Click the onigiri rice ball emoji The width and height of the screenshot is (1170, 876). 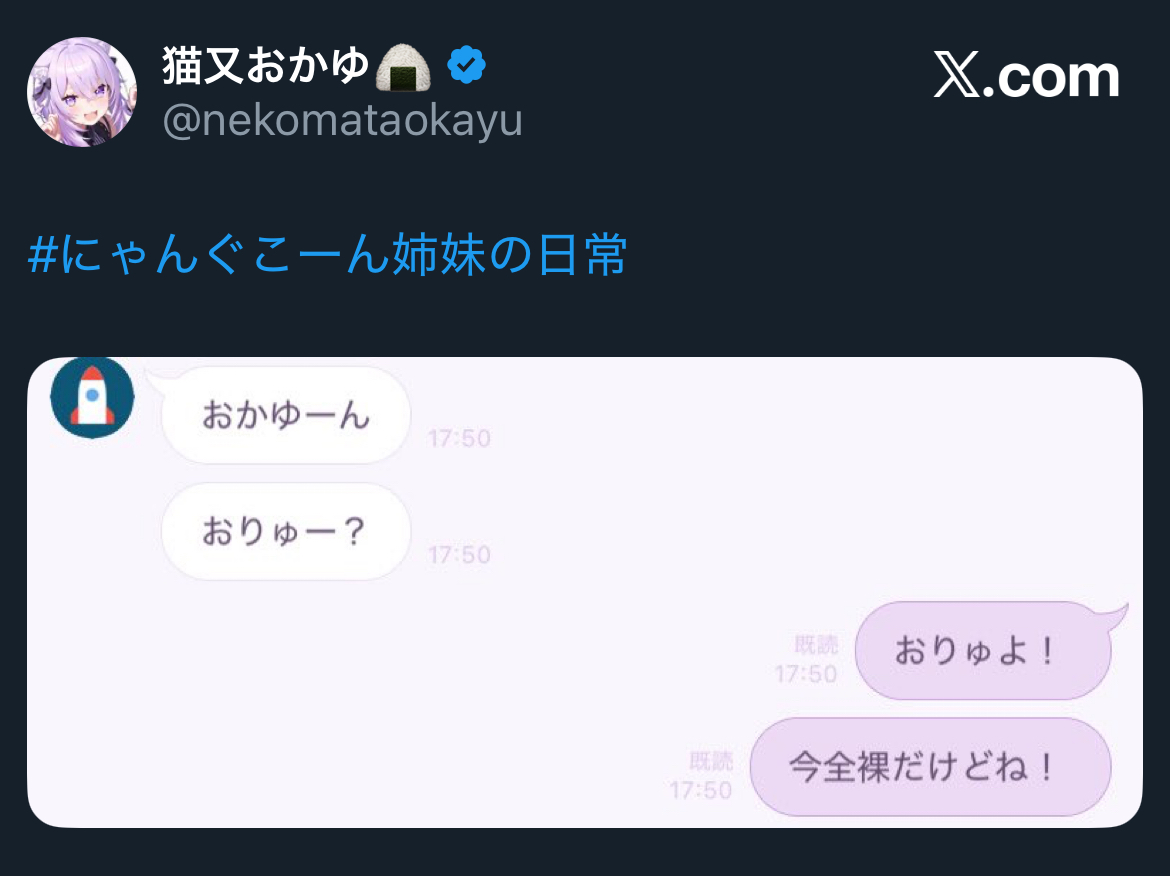[403, 66]
